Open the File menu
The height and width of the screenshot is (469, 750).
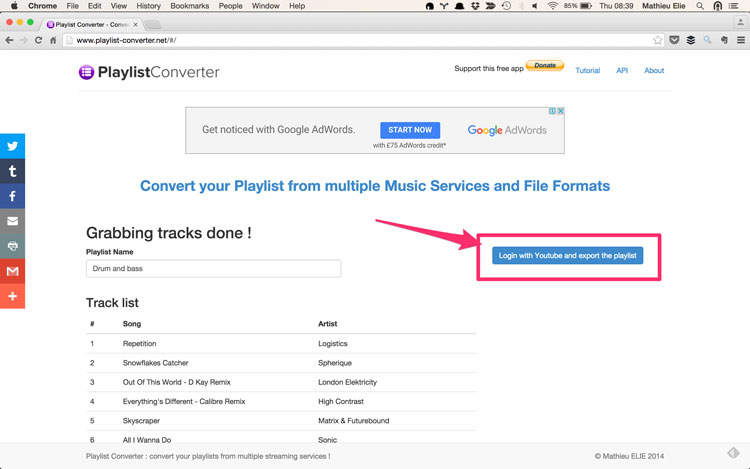click(x=73, y=6)
